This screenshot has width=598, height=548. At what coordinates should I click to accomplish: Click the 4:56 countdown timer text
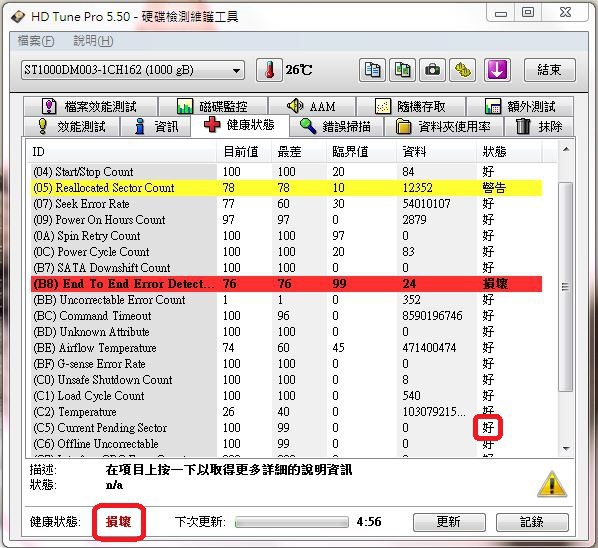coord(369,522)
